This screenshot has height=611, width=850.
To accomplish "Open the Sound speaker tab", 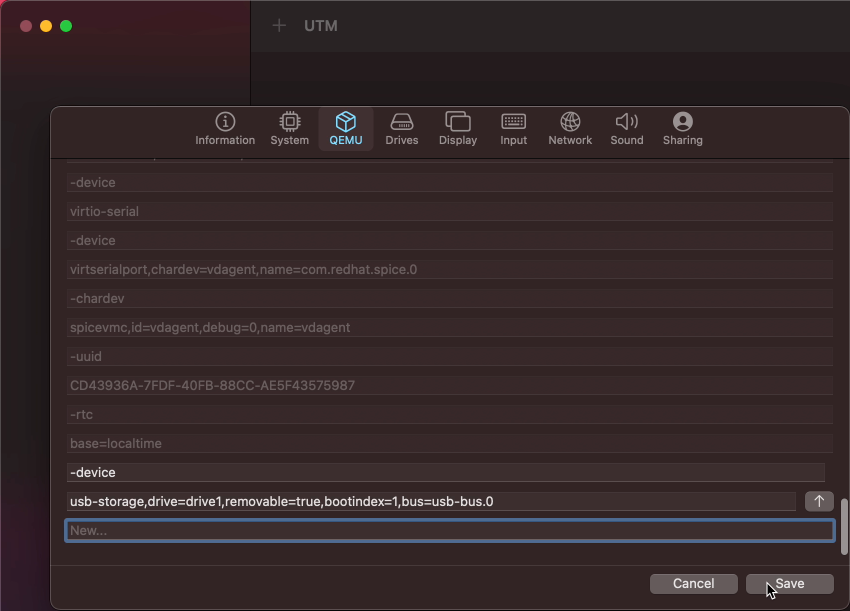I will pos(627,129).
